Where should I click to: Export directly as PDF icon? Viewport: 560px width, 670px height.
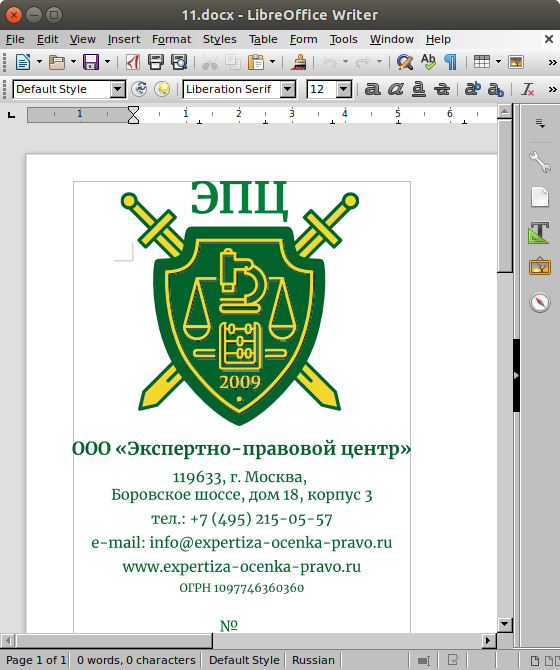[x=133, y=62]
